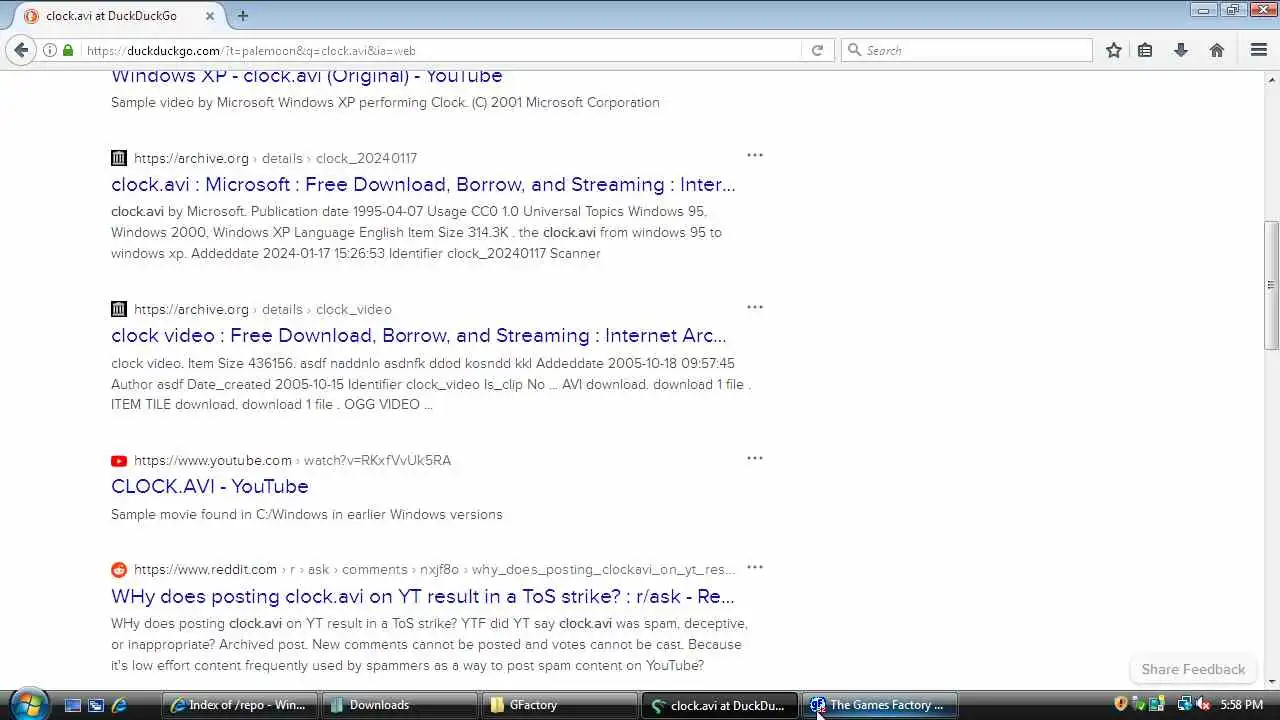1280x720 pixels.
Task: Open the CLOCK.AVI - YouTube result
Action: click(210, 487)
